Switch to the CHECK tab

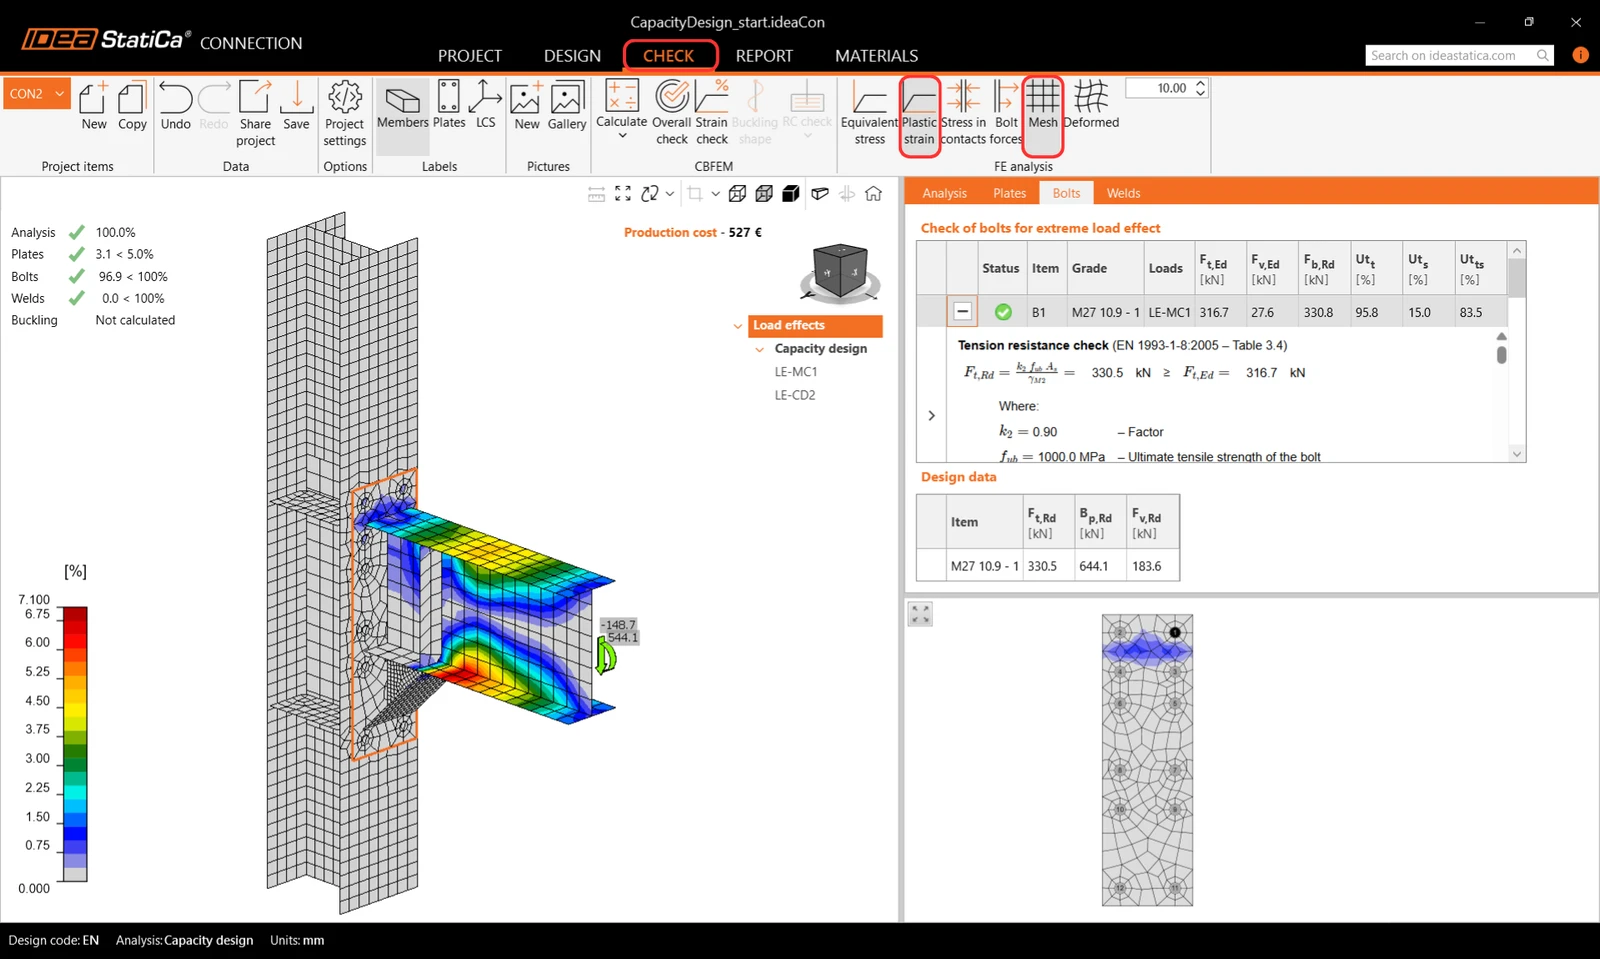(x=669, y=56)
